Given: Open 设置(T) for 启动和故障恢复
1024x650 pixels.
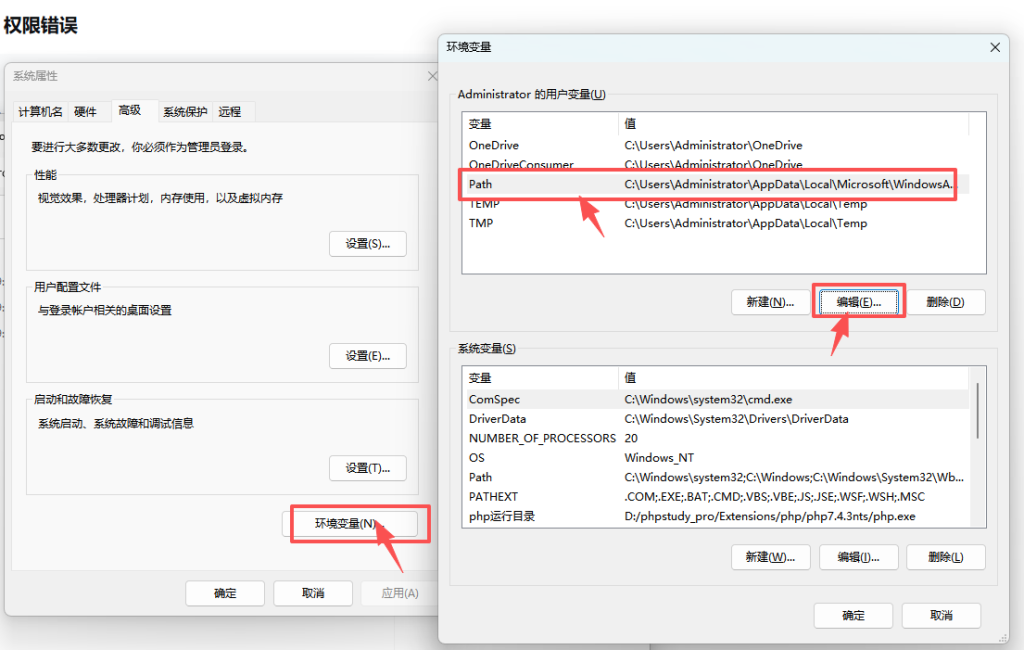Looking at the screenshot, I should 367,467.
